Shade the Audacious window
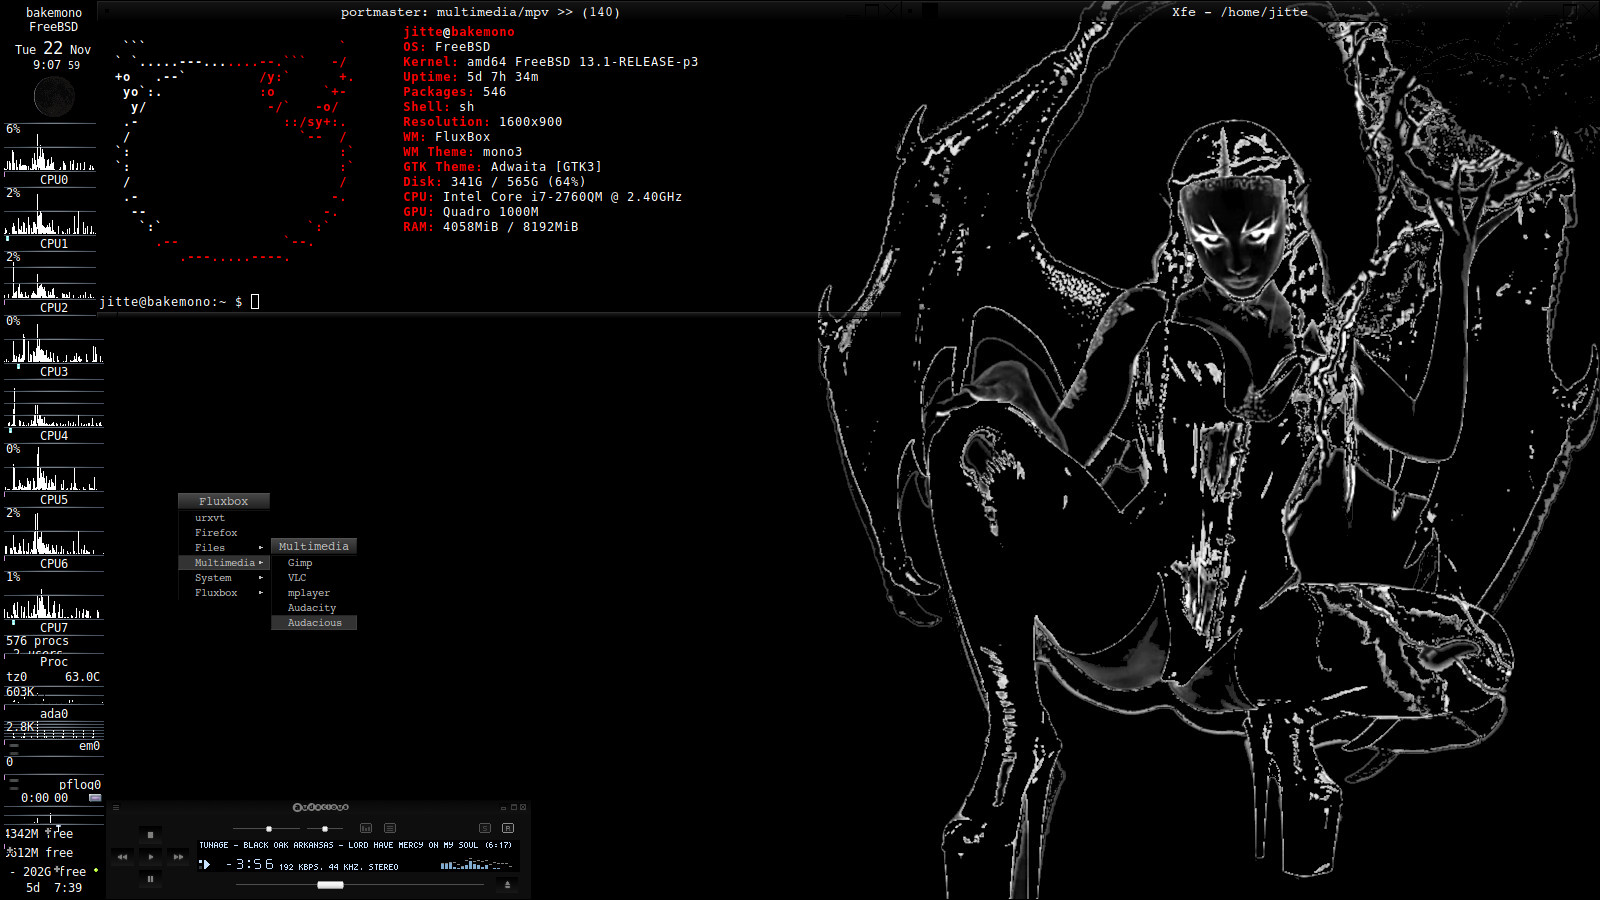This screenshot has height=900, width=1600. [514, 807]
